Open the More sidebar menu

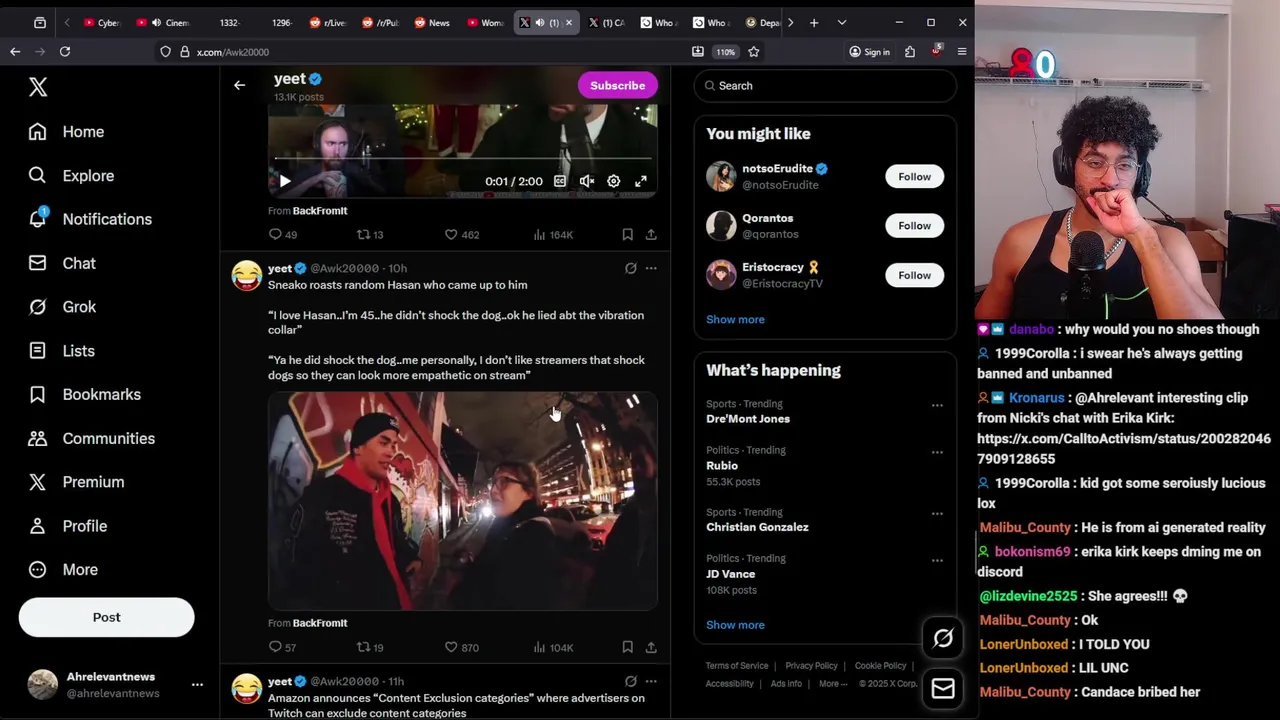point(64,570)
